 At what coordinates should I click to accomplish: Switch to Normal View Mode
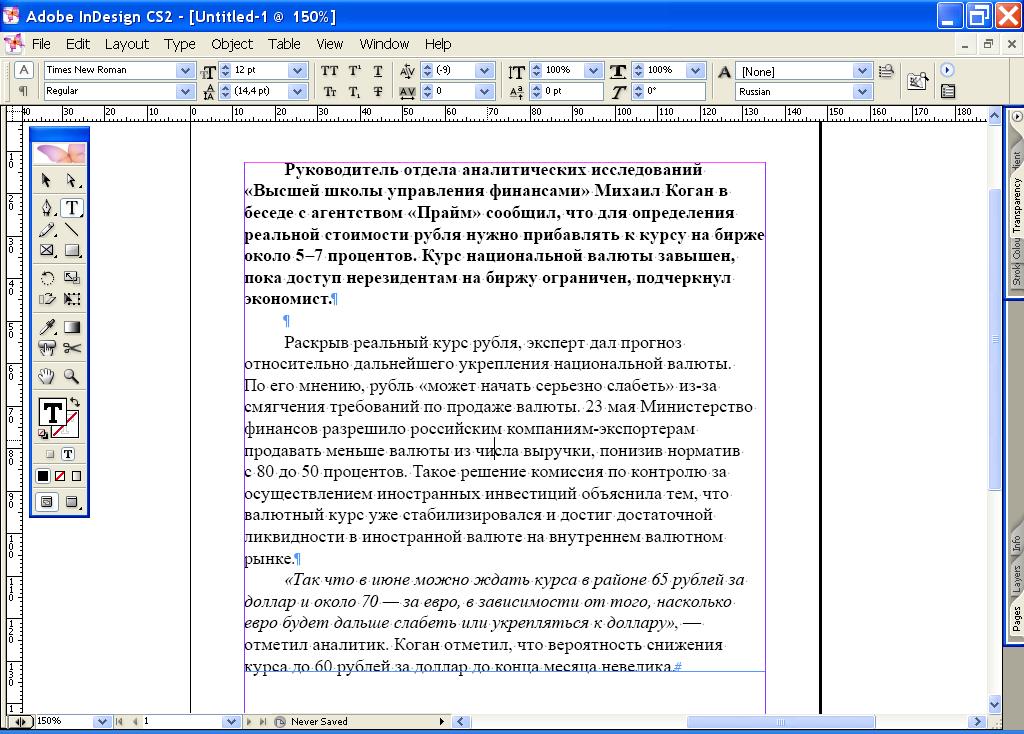46,502
